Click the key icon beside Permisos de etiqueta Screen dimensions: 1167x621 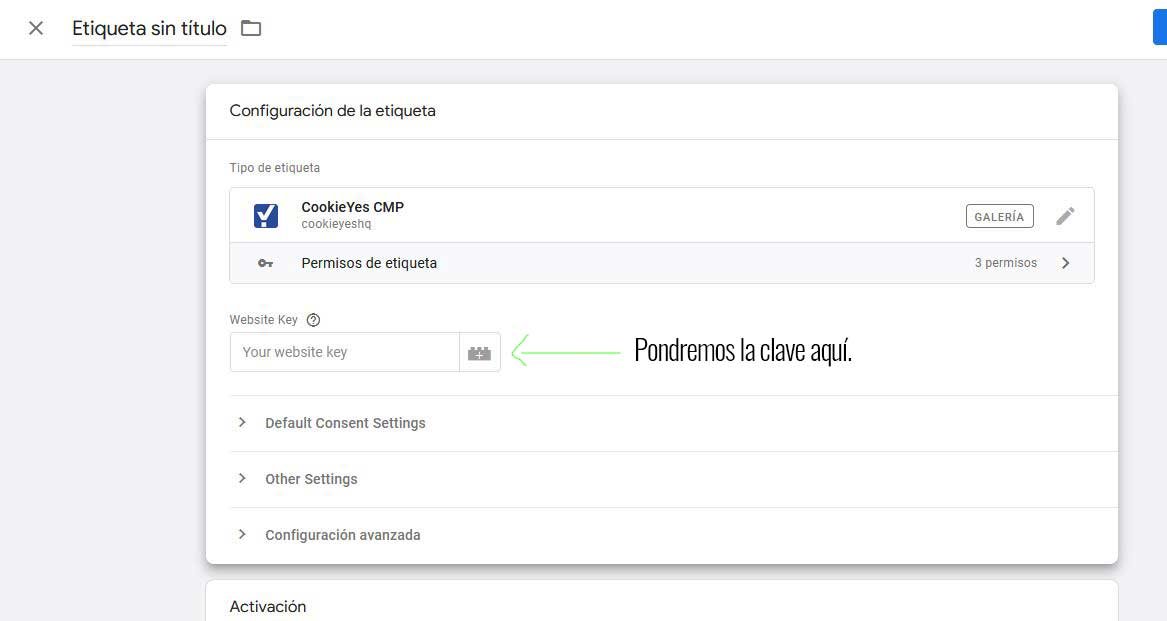(x=265, y=263)
